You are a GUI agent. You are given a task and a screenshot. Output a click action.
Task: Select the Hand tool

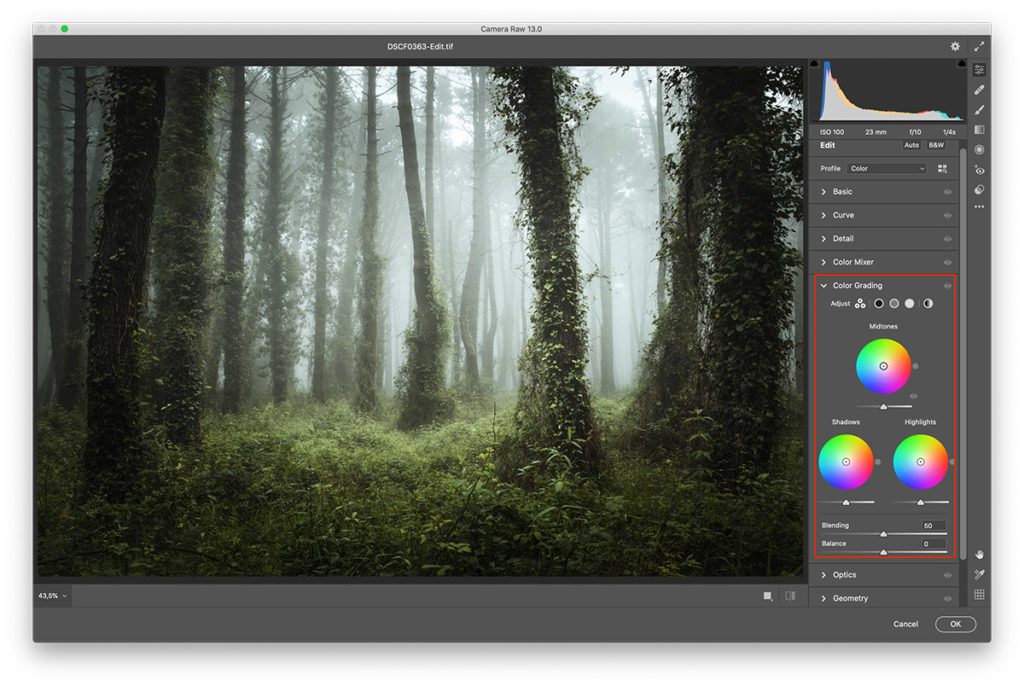pos(979,554)
